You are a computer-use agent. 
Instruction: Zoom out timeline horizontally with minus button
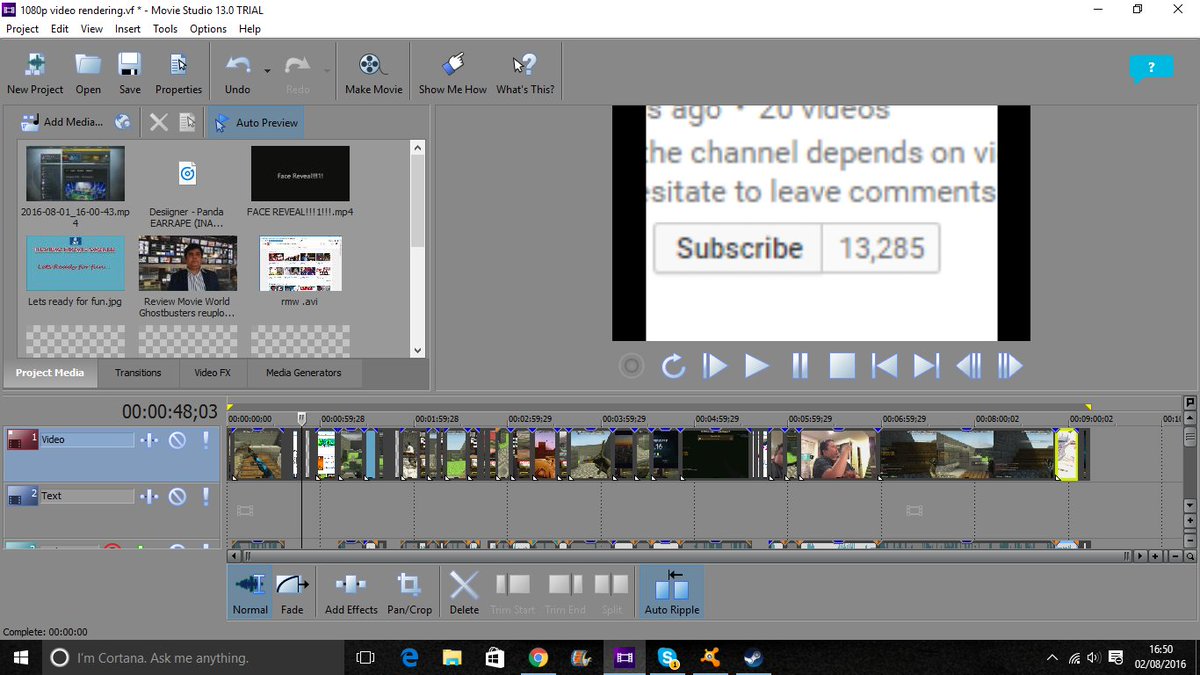1175,556
